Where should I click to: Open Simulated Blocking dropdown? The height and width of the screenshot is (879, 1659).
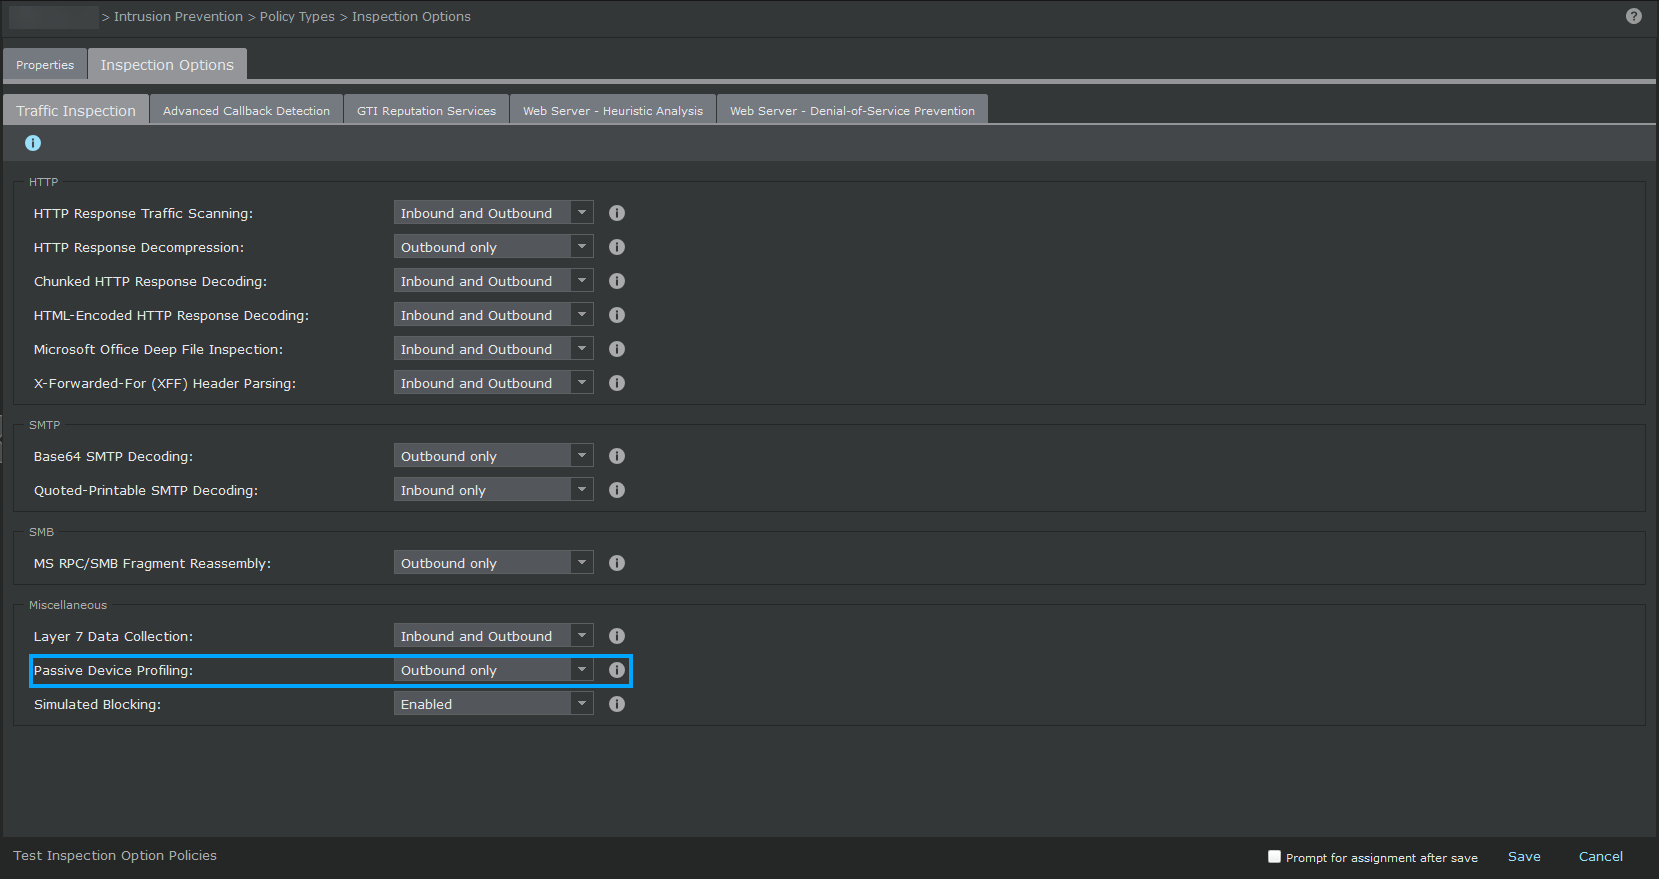pos(493,704)
